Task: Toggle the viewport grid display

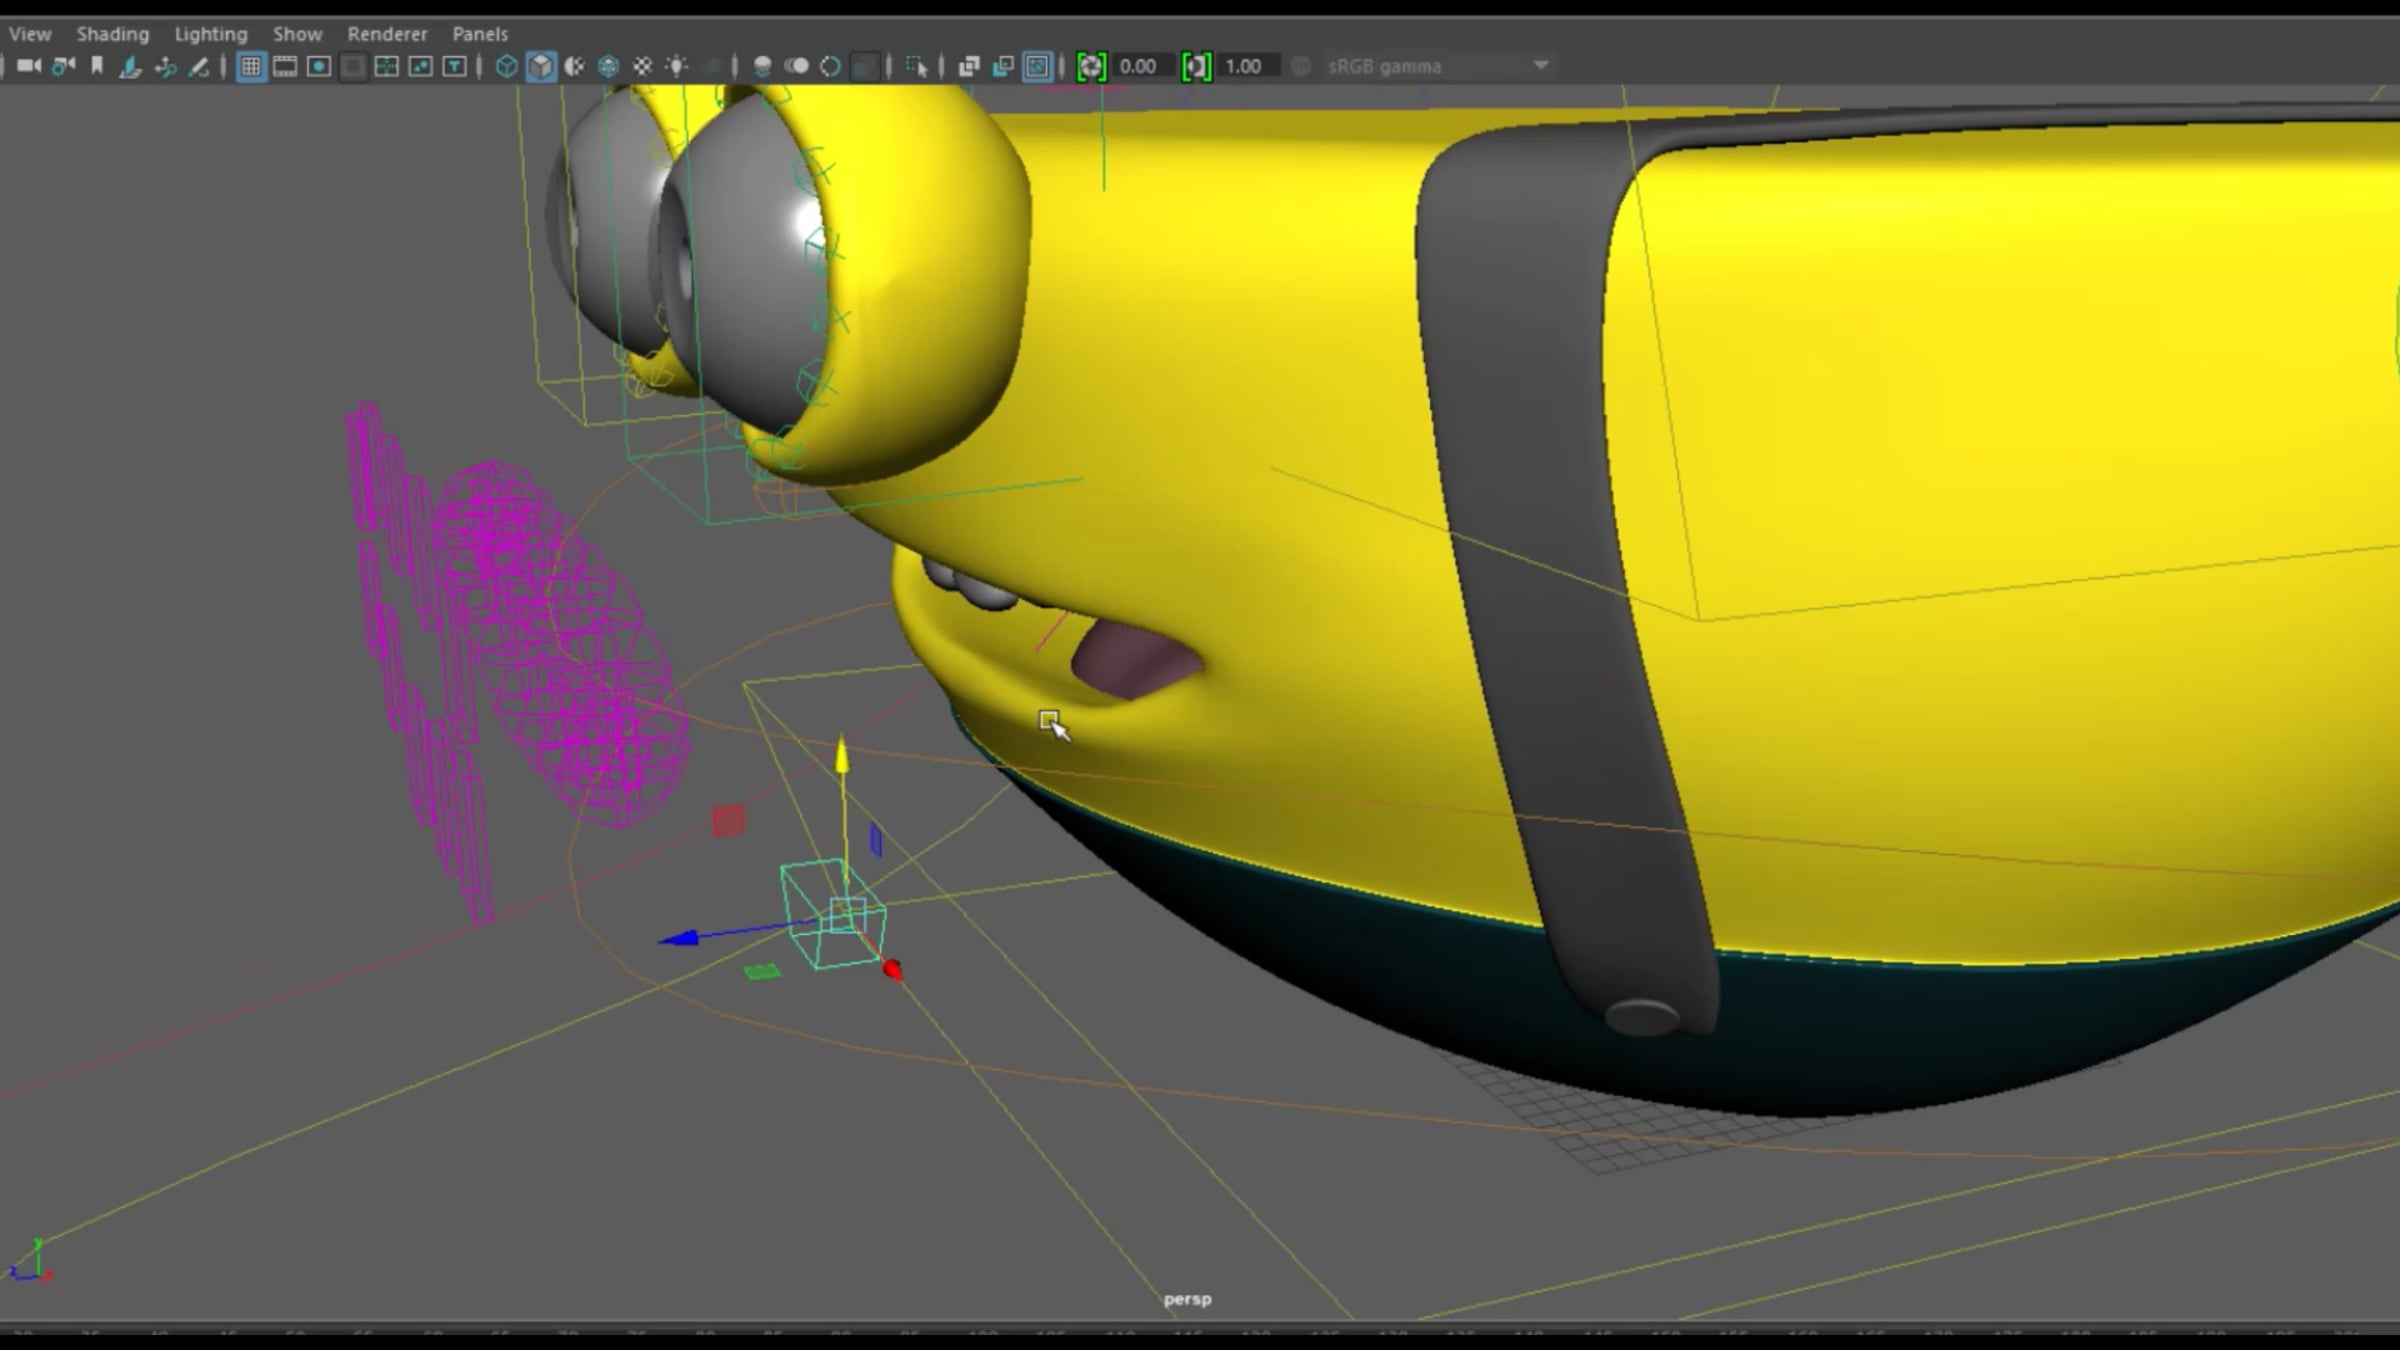Action: pyautogui.click(x=251, y=67)
